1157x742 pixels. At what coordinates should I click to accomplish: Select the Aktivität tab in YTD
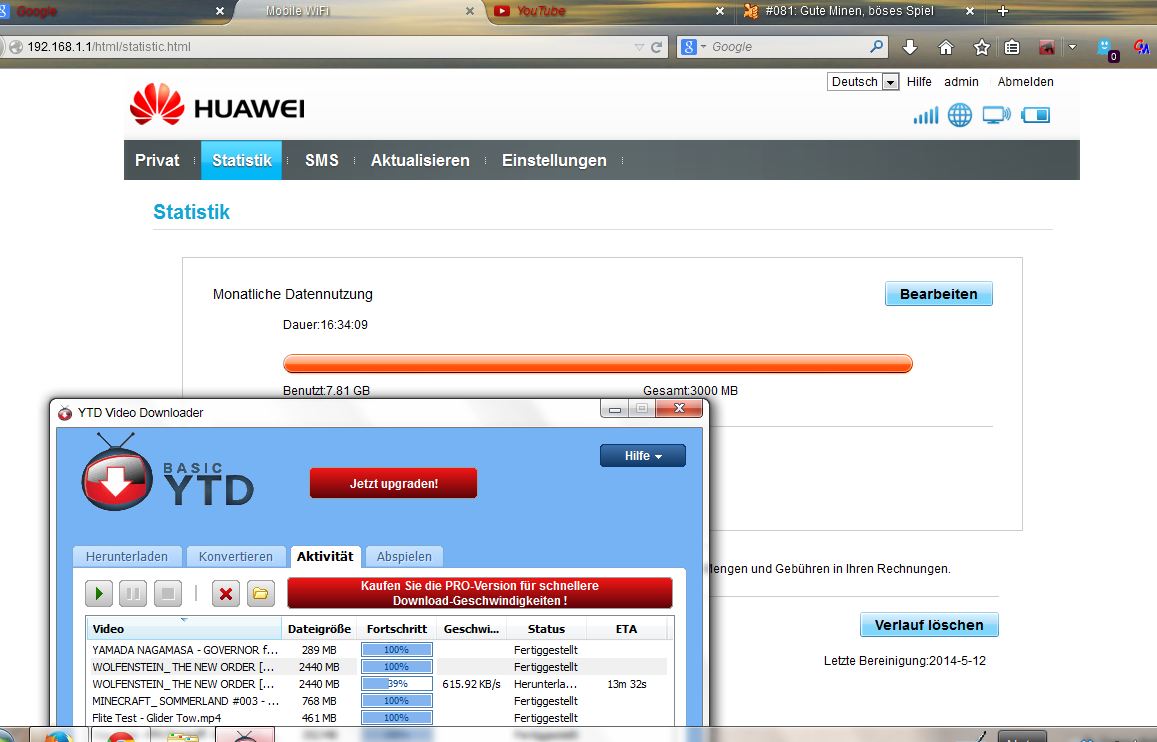coord(325,556)
